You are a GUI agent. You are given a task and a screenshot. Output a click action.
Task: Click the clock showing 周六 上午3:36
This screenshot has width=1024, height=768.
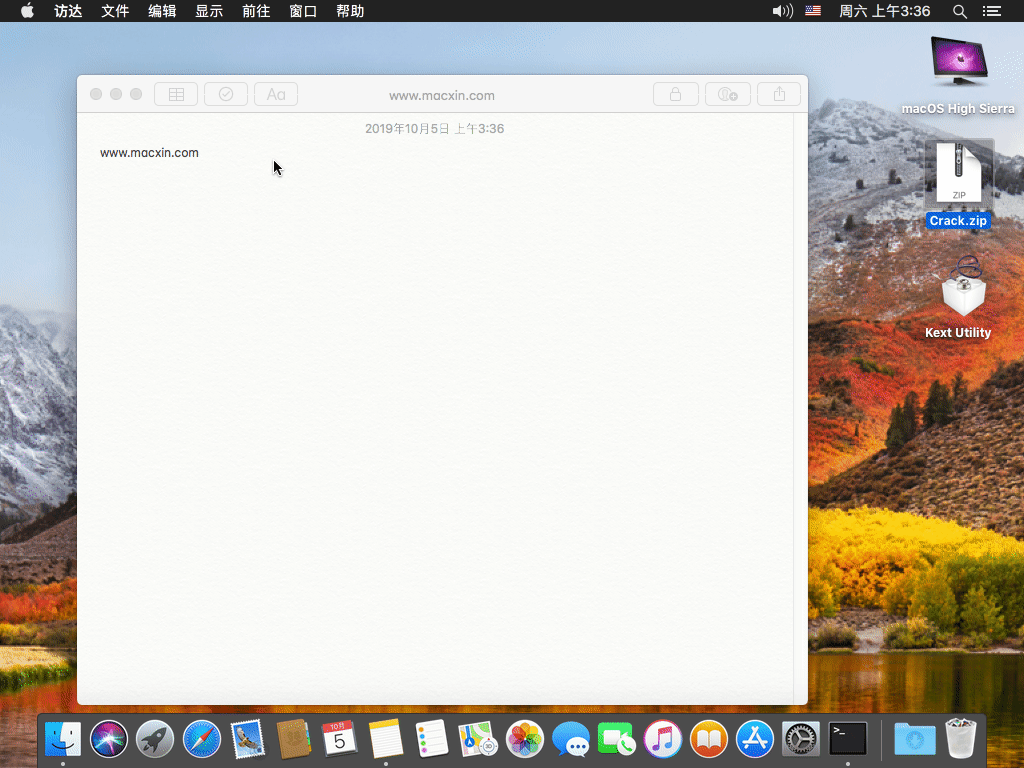pos(884,11)
